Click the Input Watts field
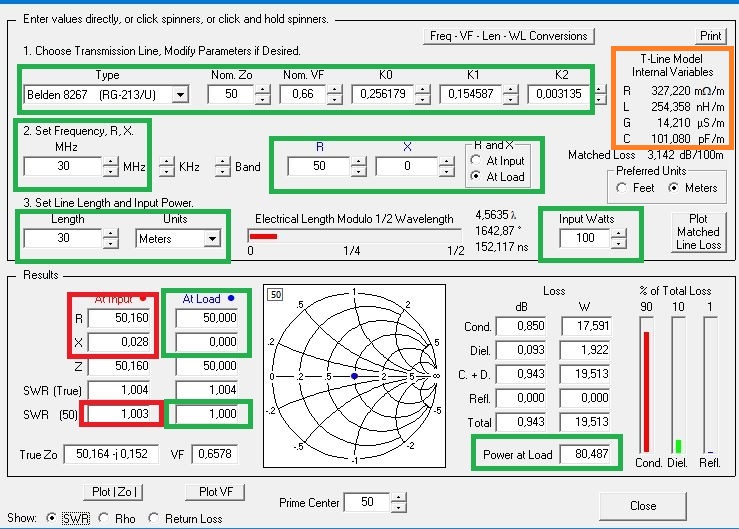The image size is (739, 529). tap(584, 238)
